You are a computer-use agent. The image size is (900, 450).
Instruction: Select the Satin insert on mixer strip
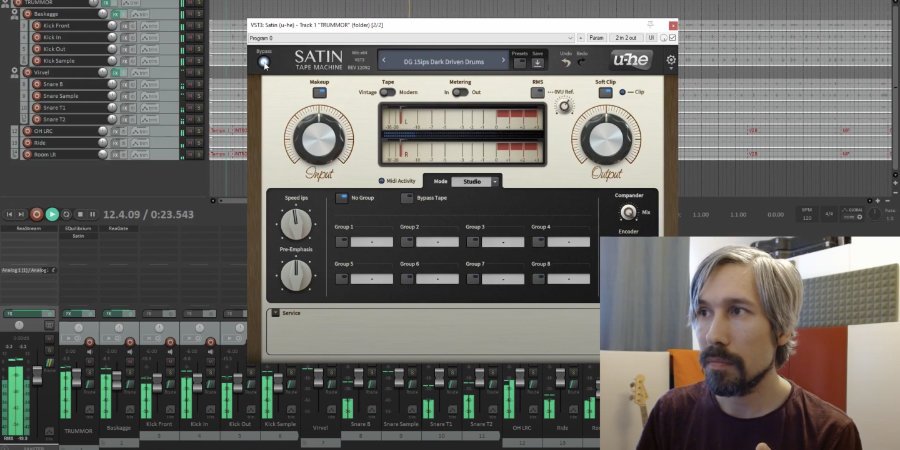[x=79, y=236]
